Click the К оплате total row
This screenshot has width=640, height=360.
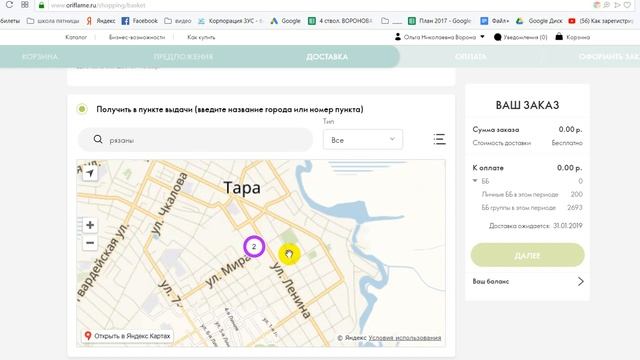pos(527,168)
